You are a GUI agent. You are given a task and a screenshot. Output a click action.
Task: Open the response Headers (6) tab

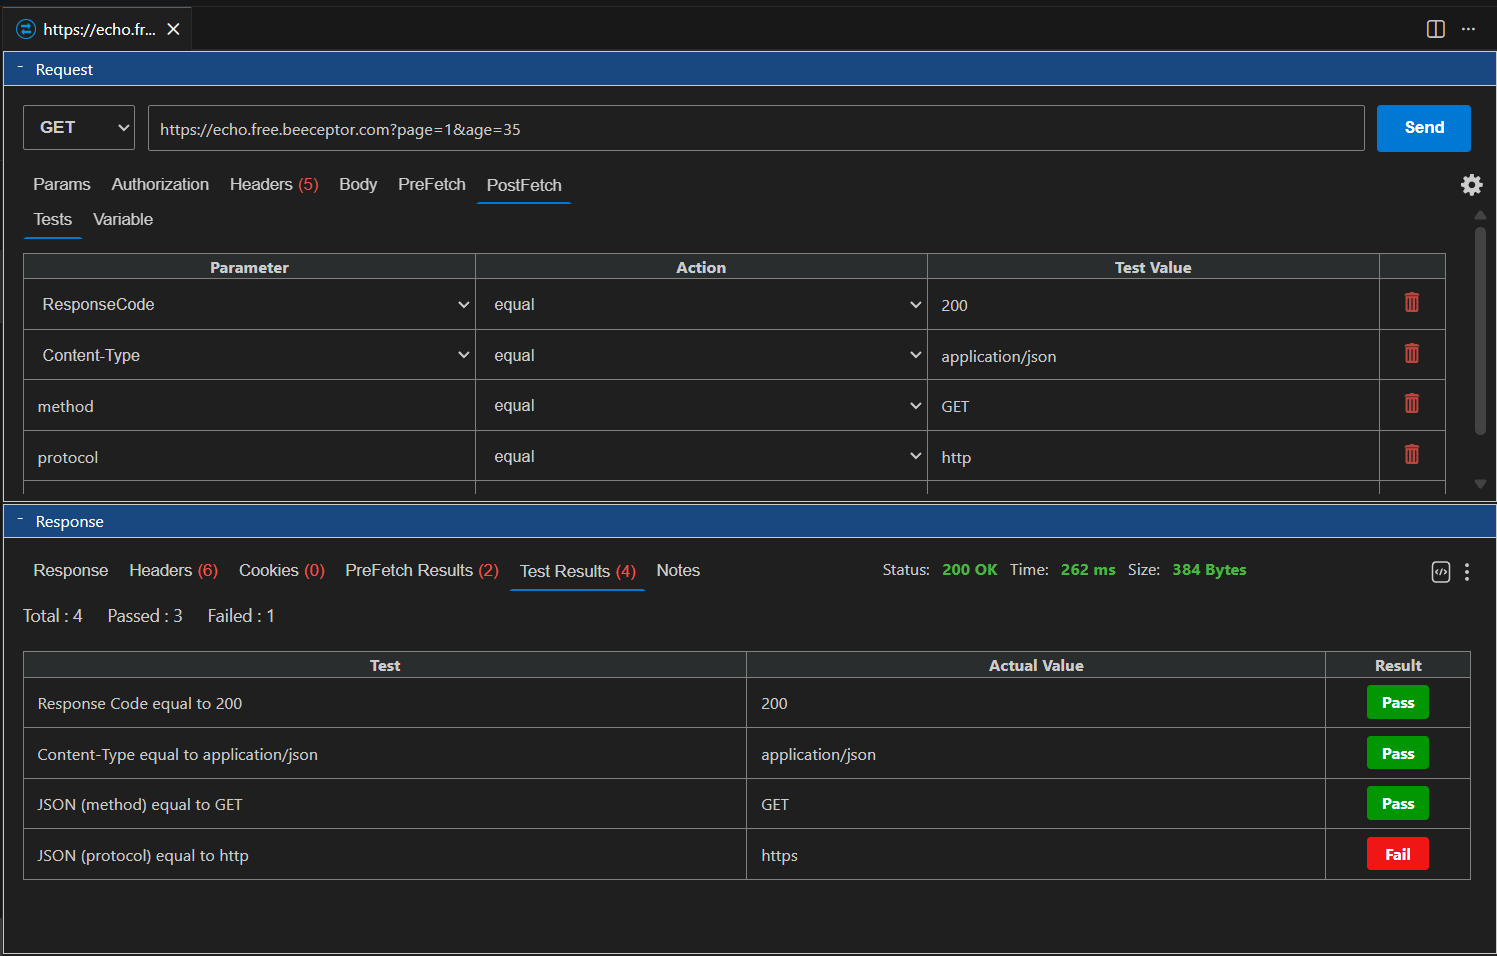click(173, 570)
